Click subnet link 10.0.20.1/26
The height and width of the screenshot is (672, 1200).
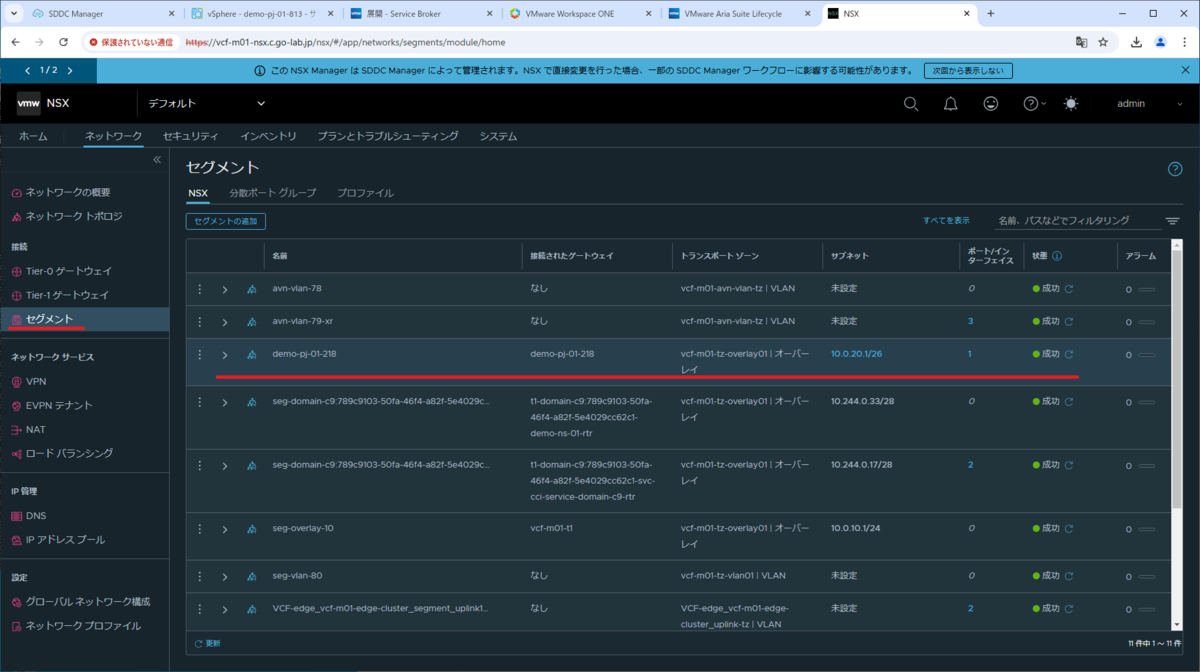[x=856, y=354]
